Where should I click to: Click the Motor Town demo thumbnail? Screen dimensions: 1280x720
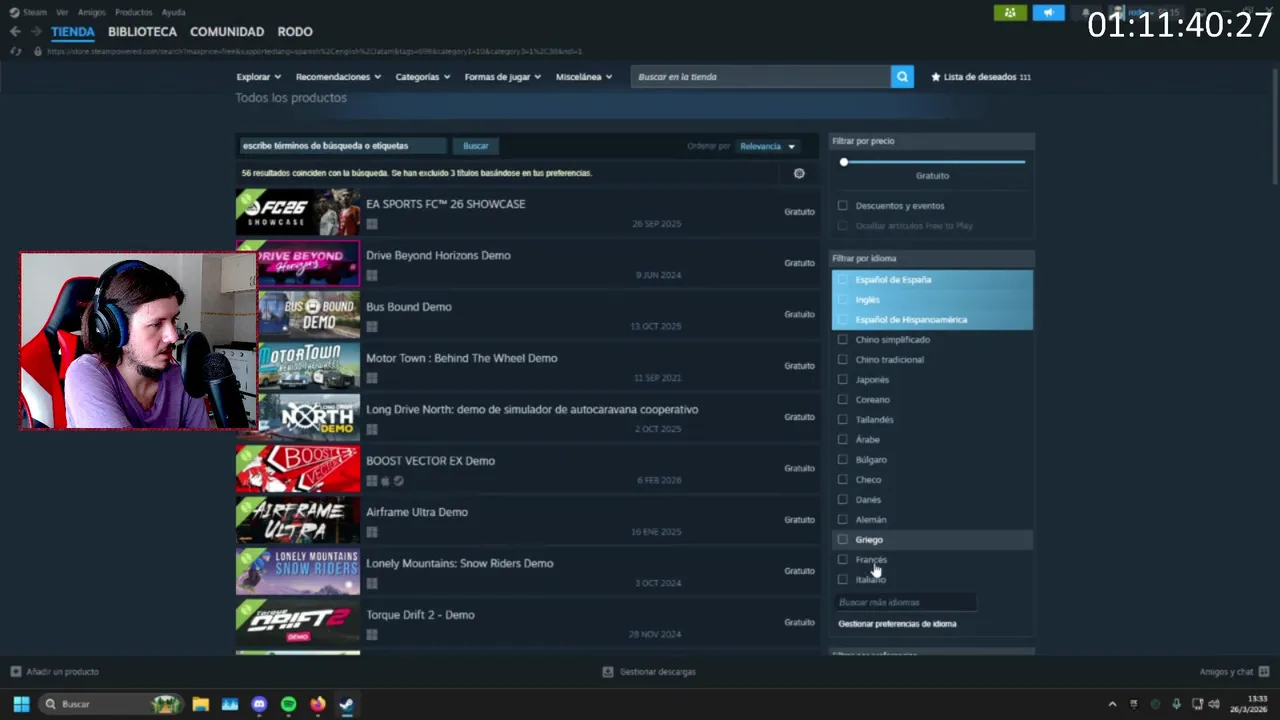point(309,366)
